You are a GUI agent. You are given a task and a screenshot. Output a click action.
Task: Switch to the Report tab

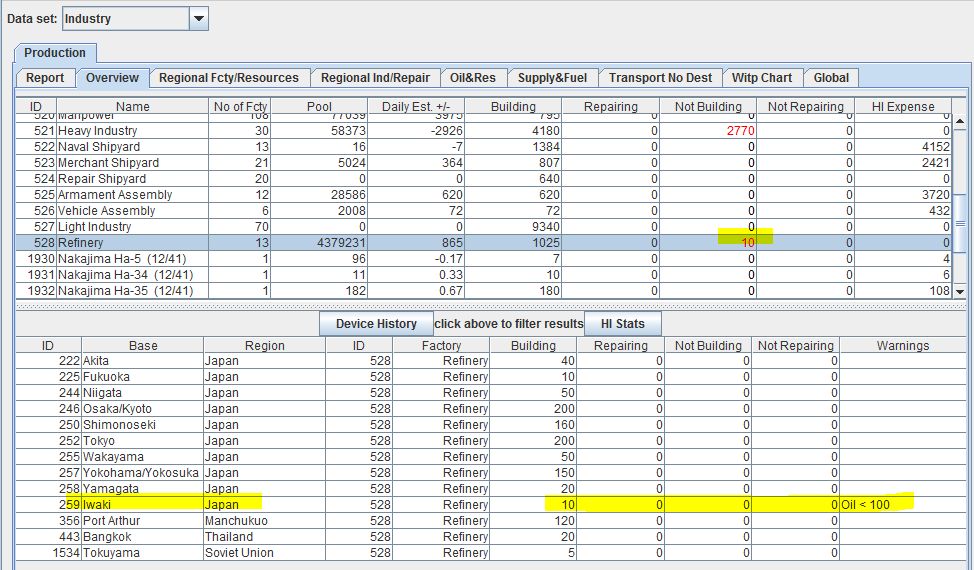tap(45, 78)
